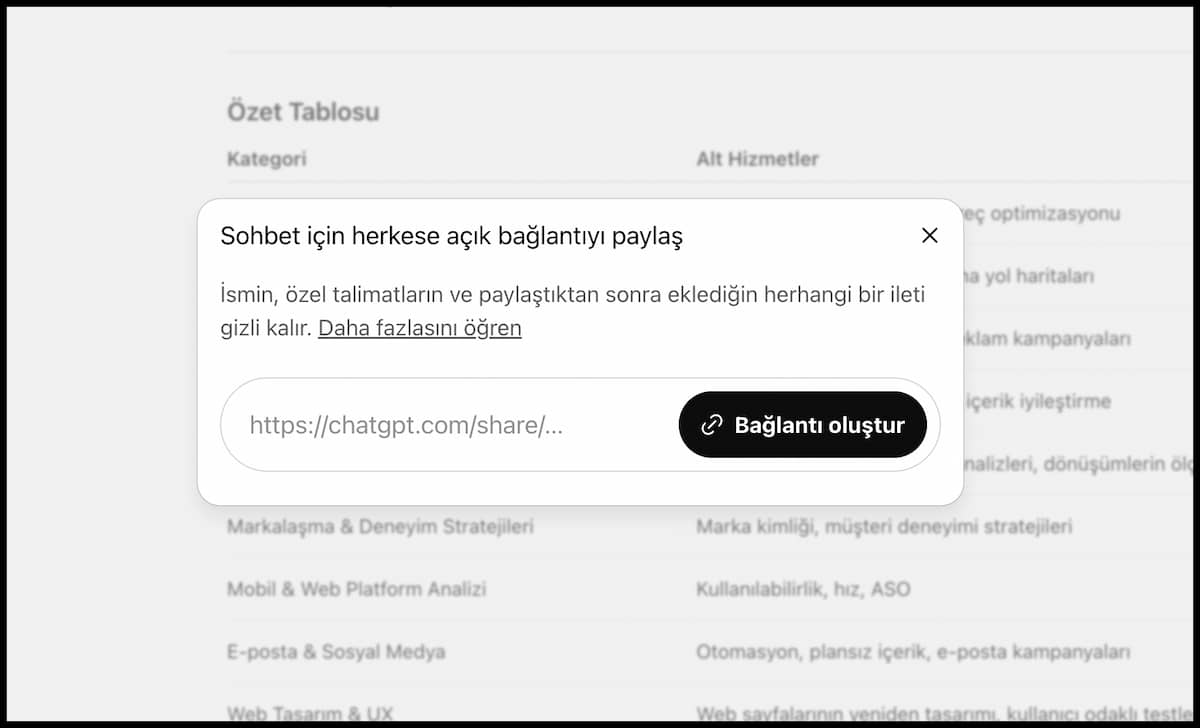Open the Daha fazlasını öğren link

tap(419, 328)
